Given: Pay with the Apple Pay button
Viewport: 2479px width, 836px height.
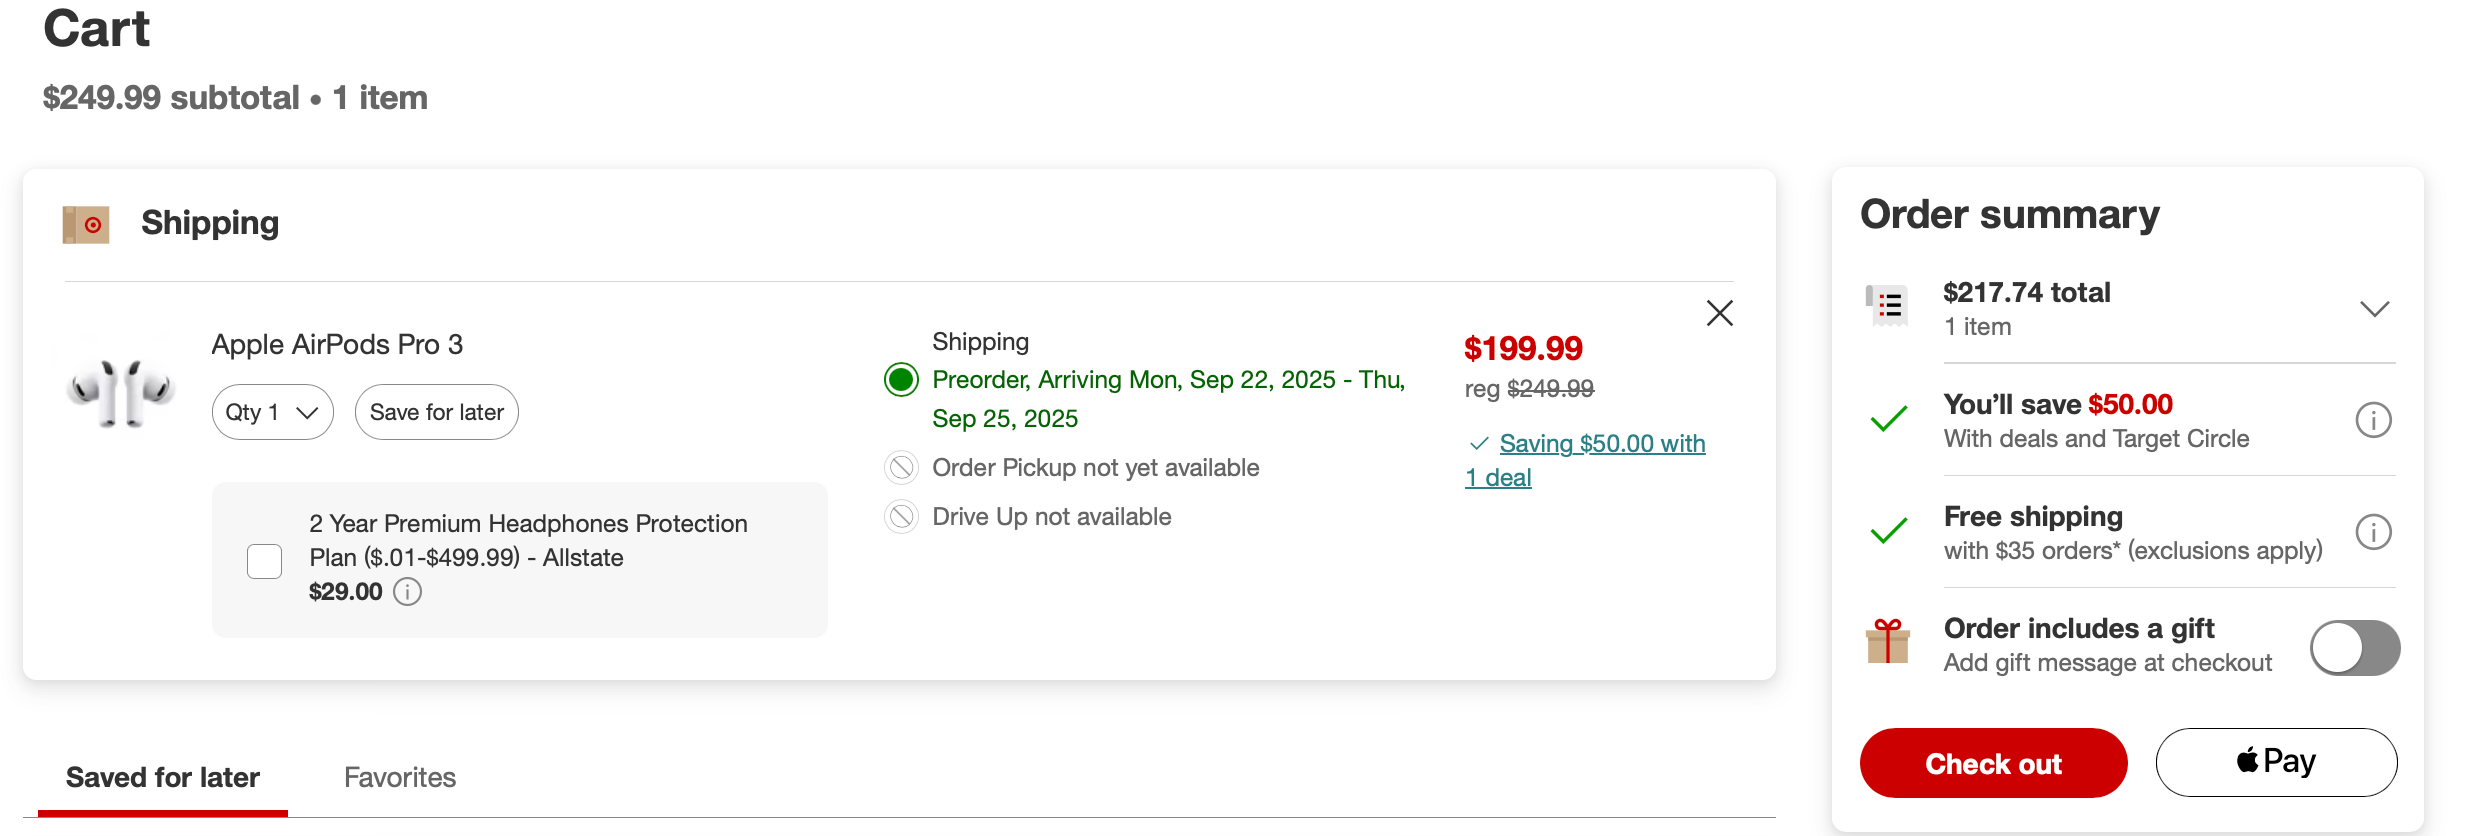Looking at the screenshot, I should (2275, 762).
